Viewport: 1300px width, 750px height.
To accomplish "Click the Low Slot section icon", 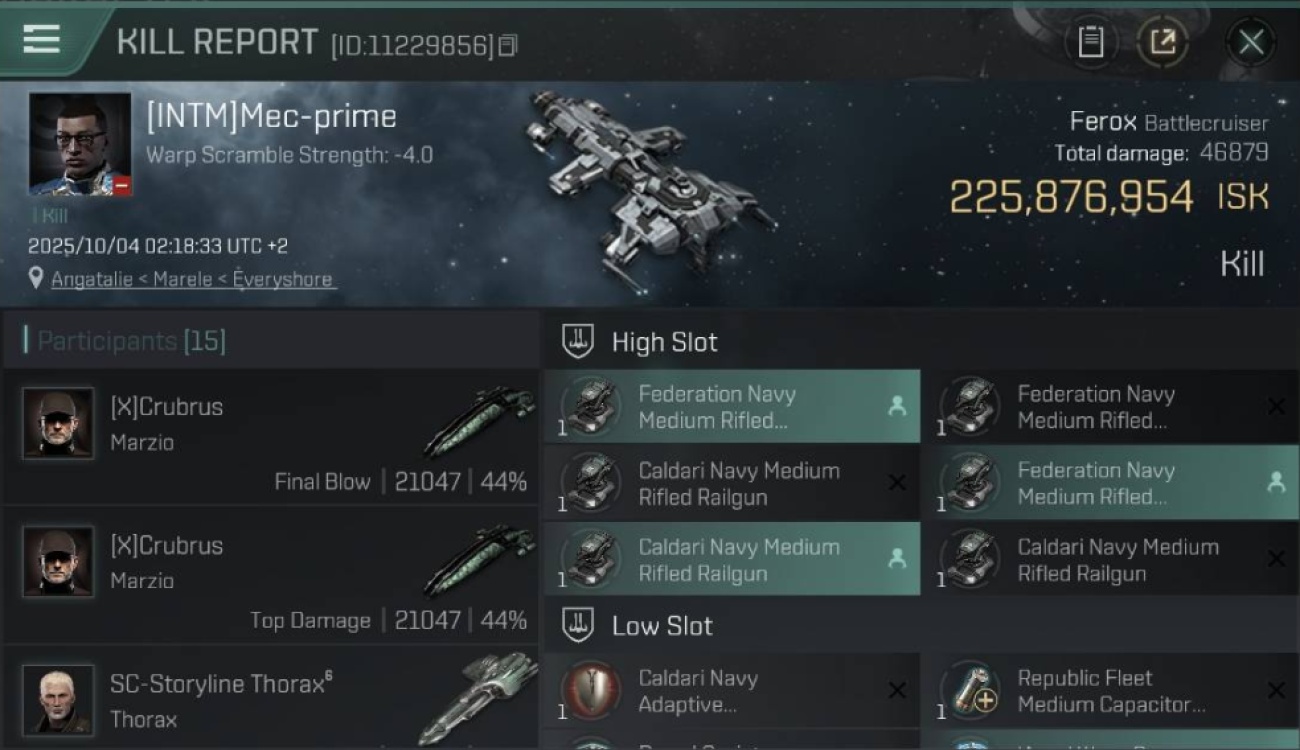I will (578, 626).
